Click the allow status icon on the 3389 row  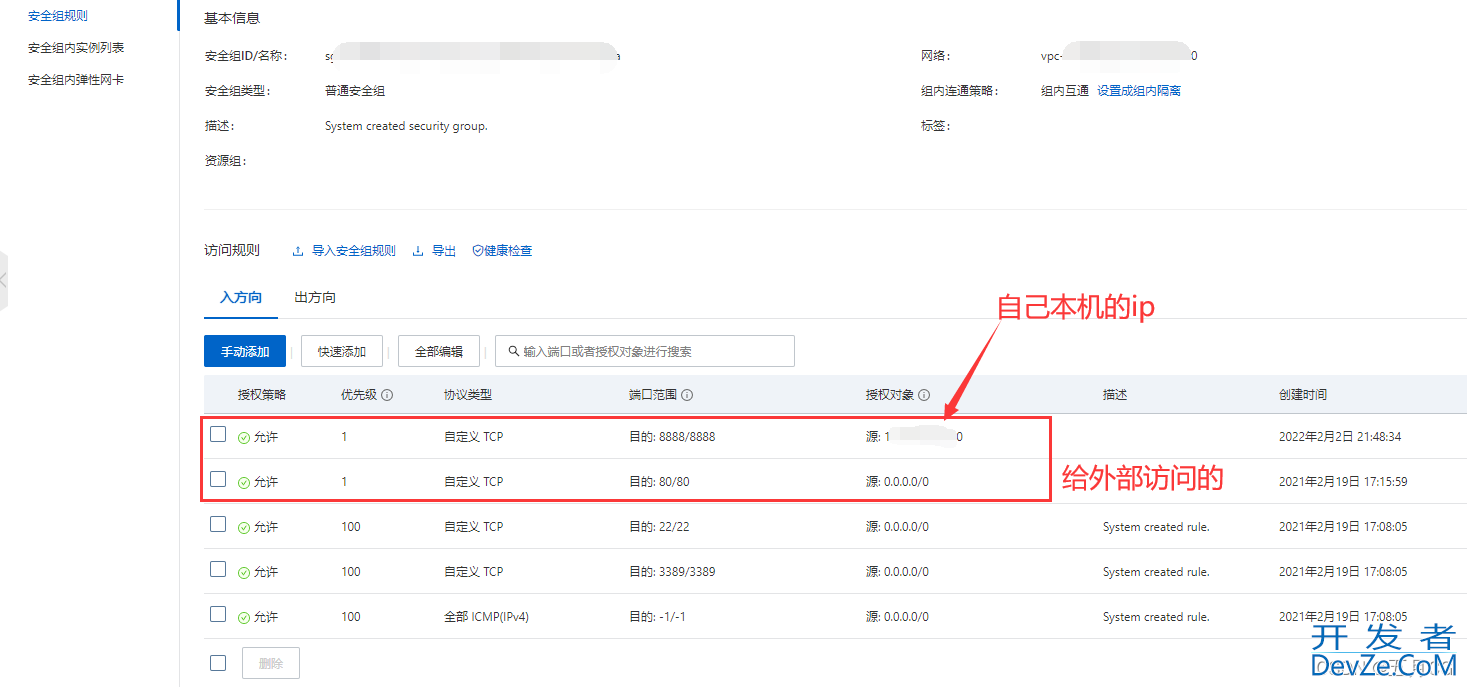point(244,573)
